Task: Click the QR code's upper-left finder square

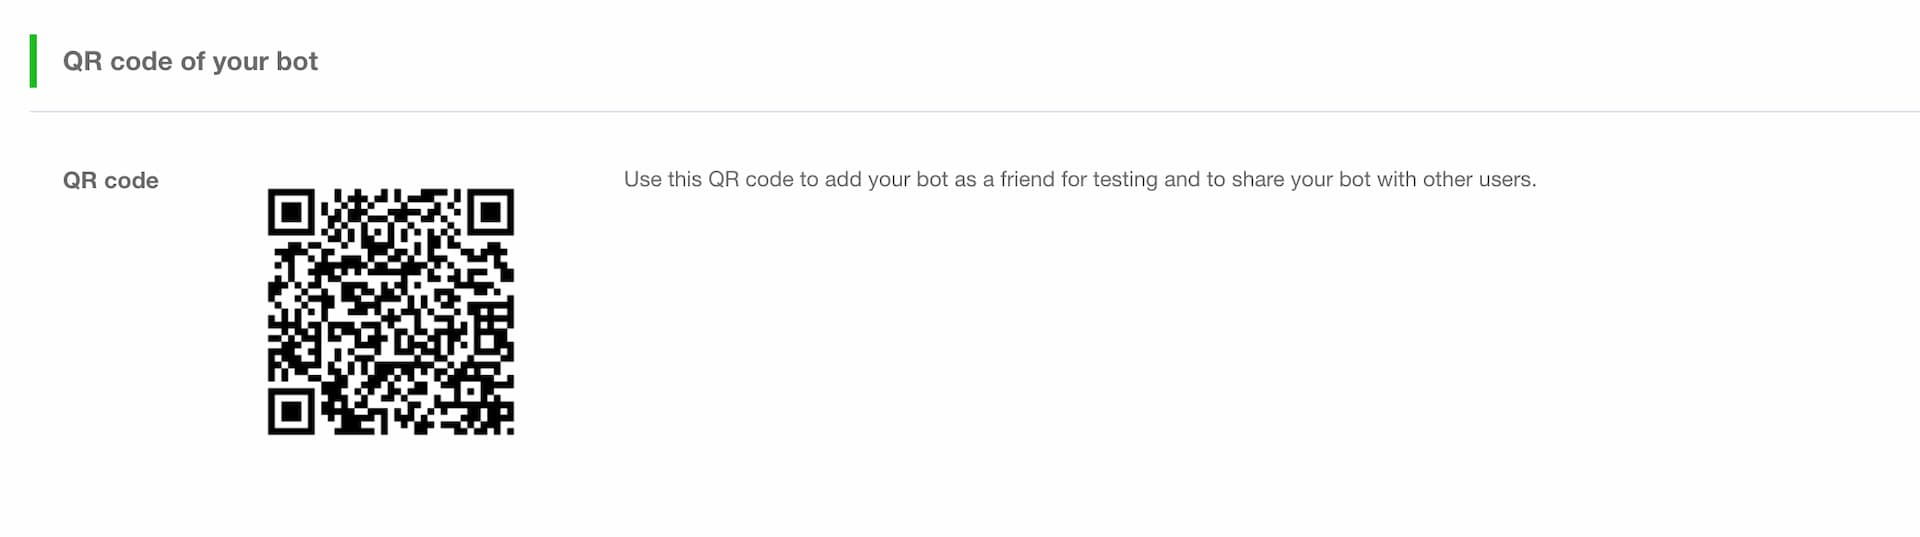Action: pos(291,212)
